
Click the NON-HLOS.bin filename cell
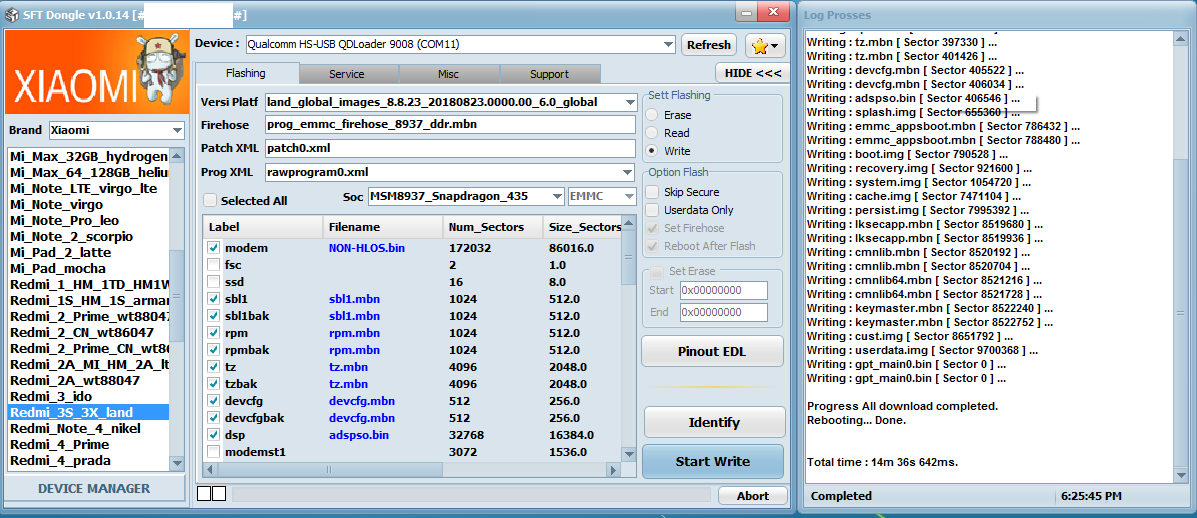click(366, 248)
